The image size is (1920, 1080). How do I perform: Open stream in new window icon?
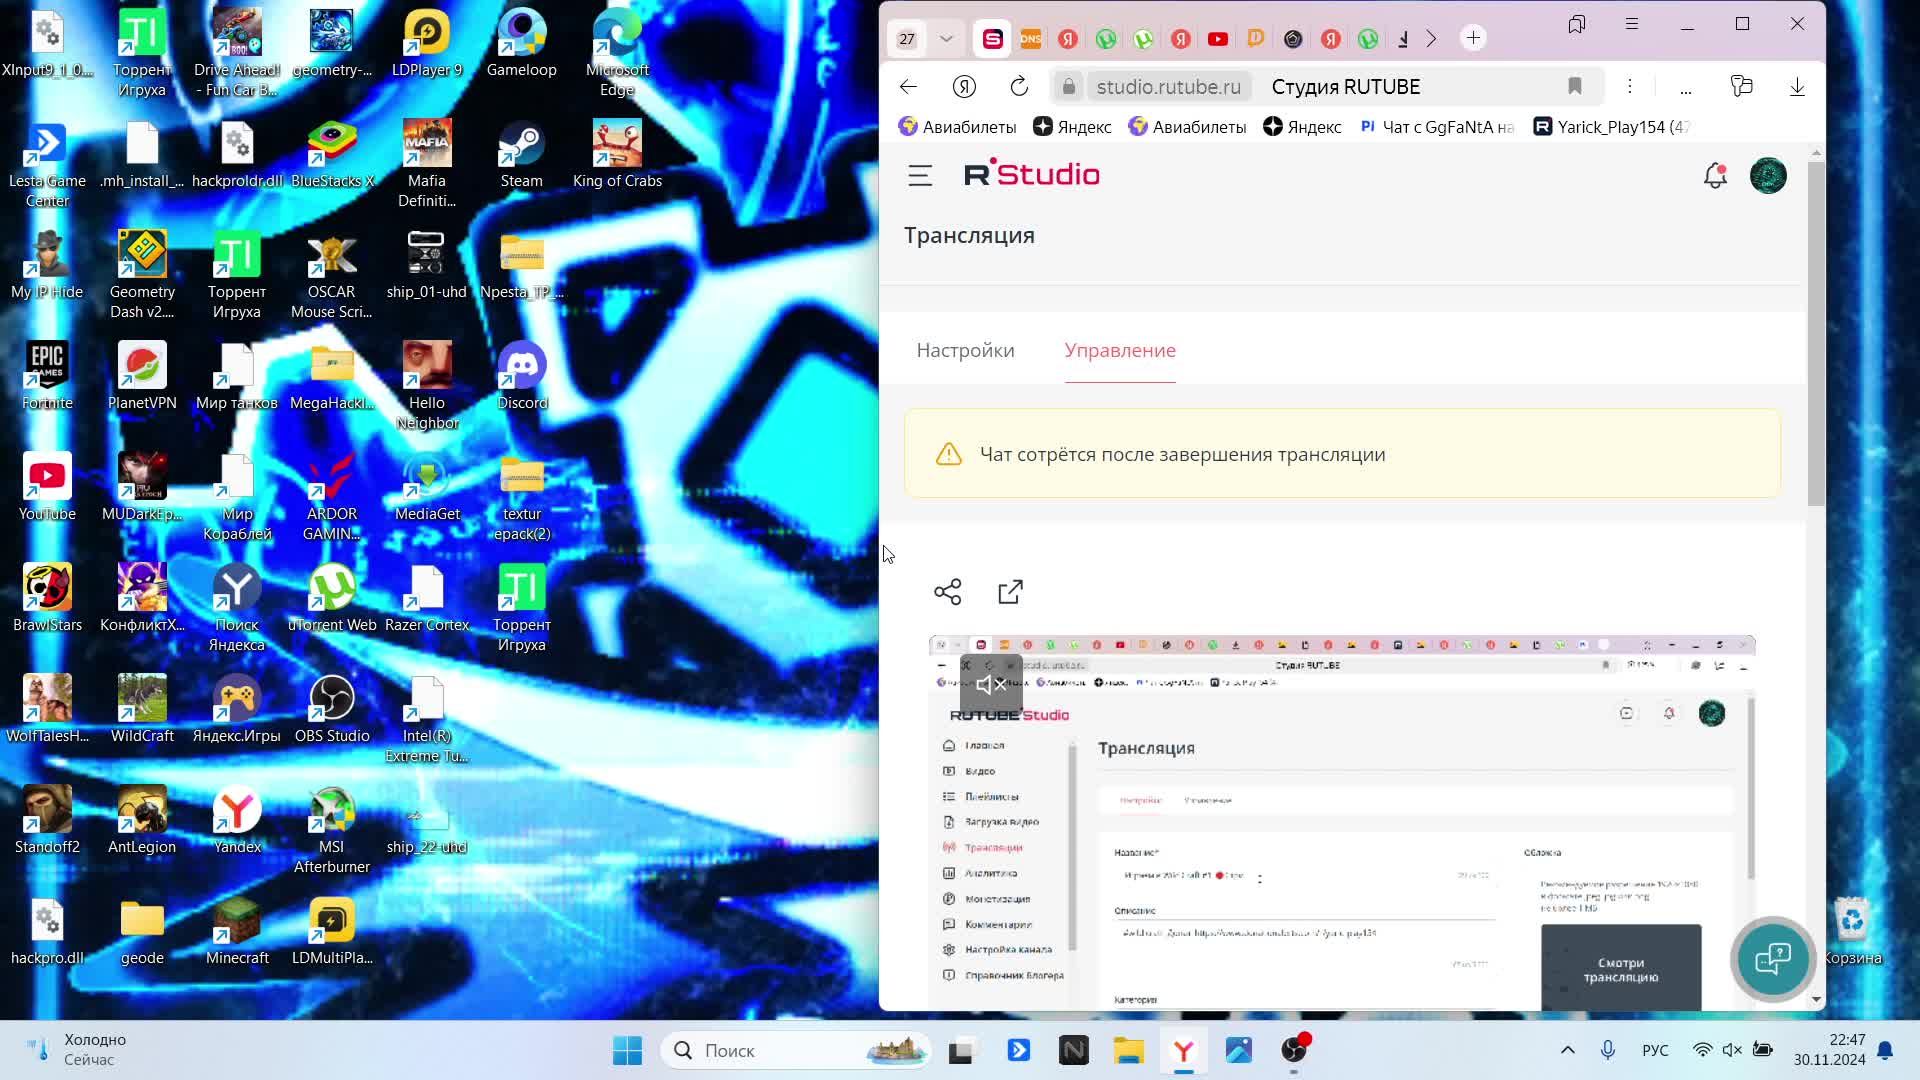click(x=1010, y=592)
